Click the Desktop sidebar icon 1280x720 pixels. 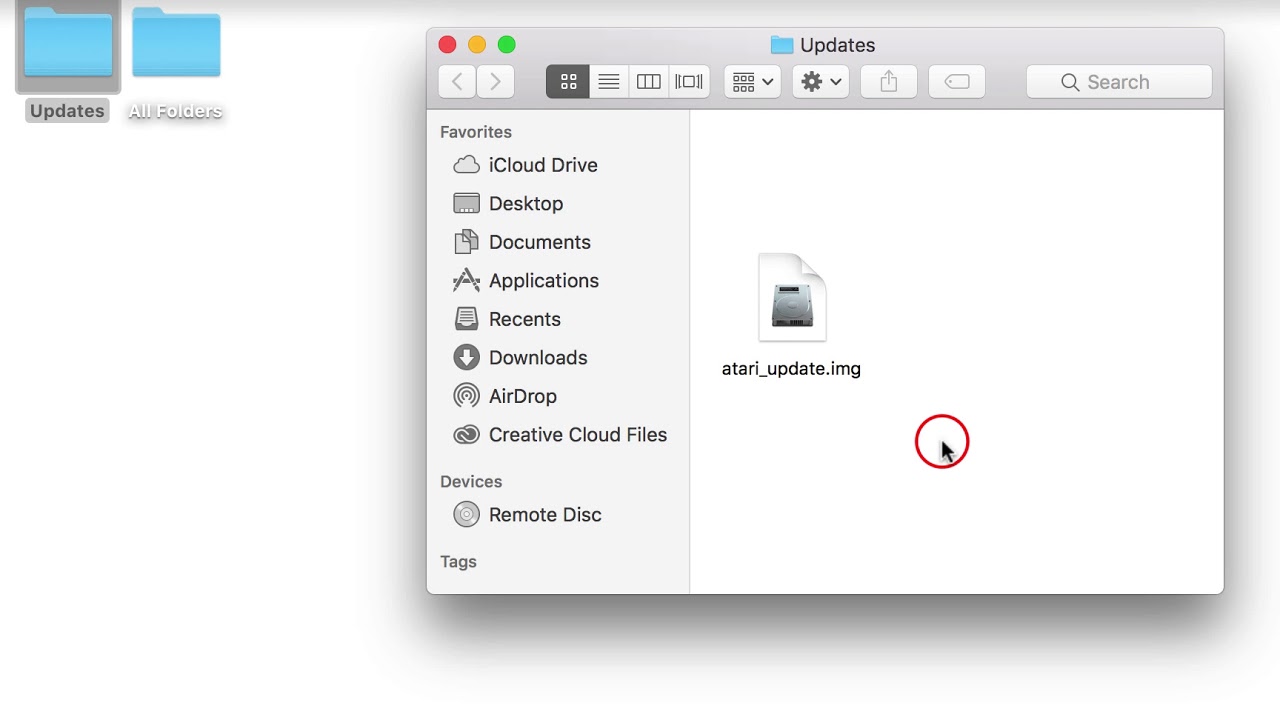pos(466,204)
